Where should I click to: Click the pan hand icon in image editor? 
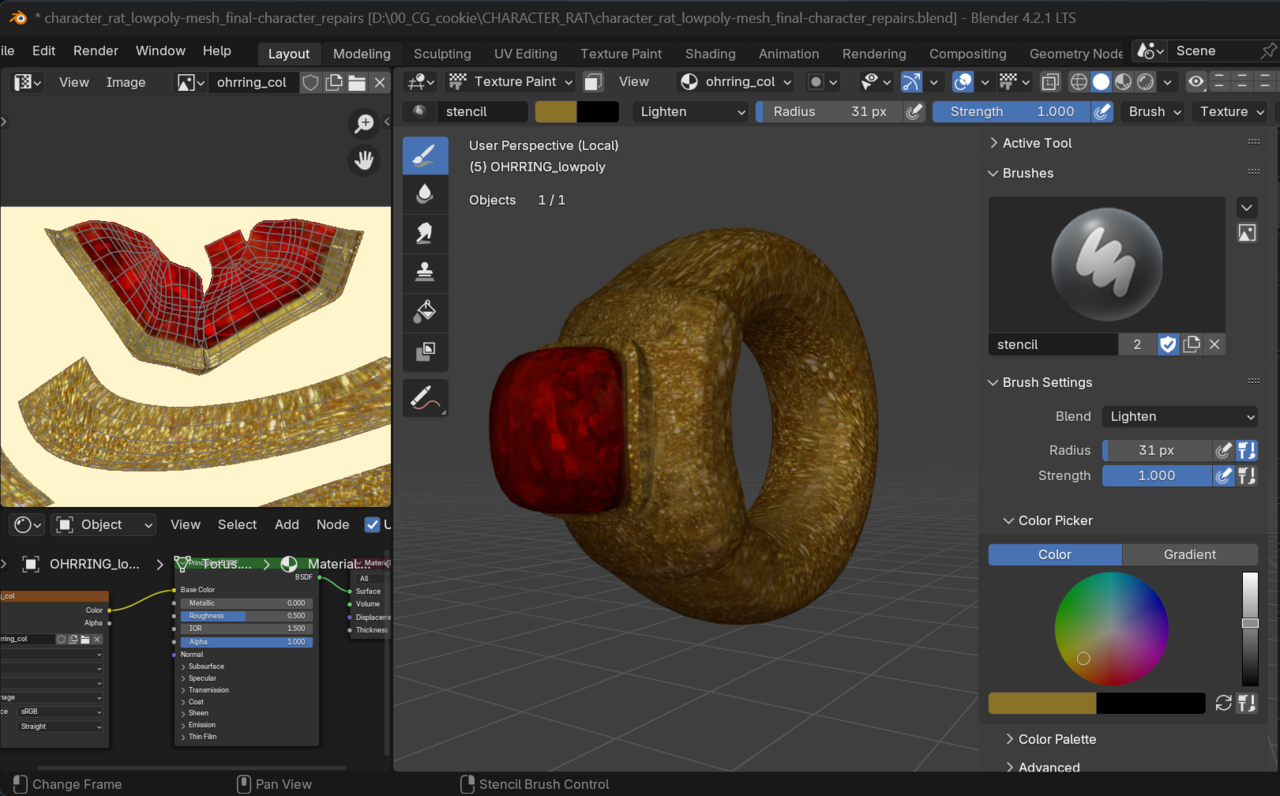coord(364,160)
